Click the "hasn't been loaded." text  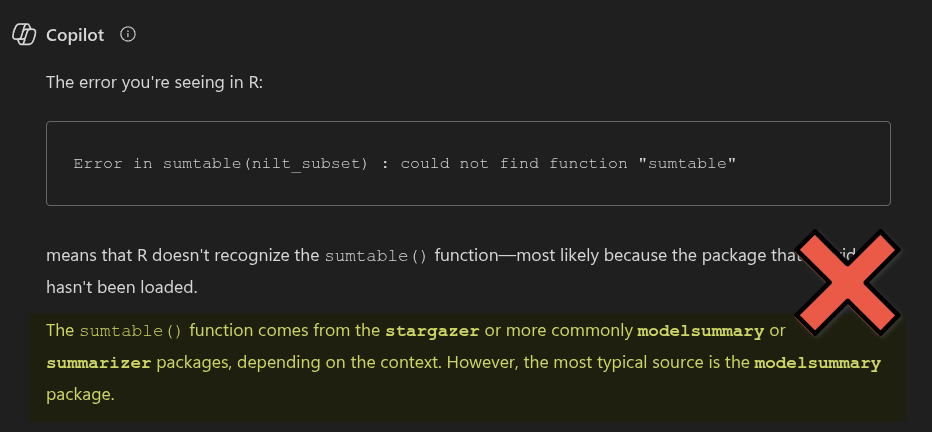coord(121,286)
